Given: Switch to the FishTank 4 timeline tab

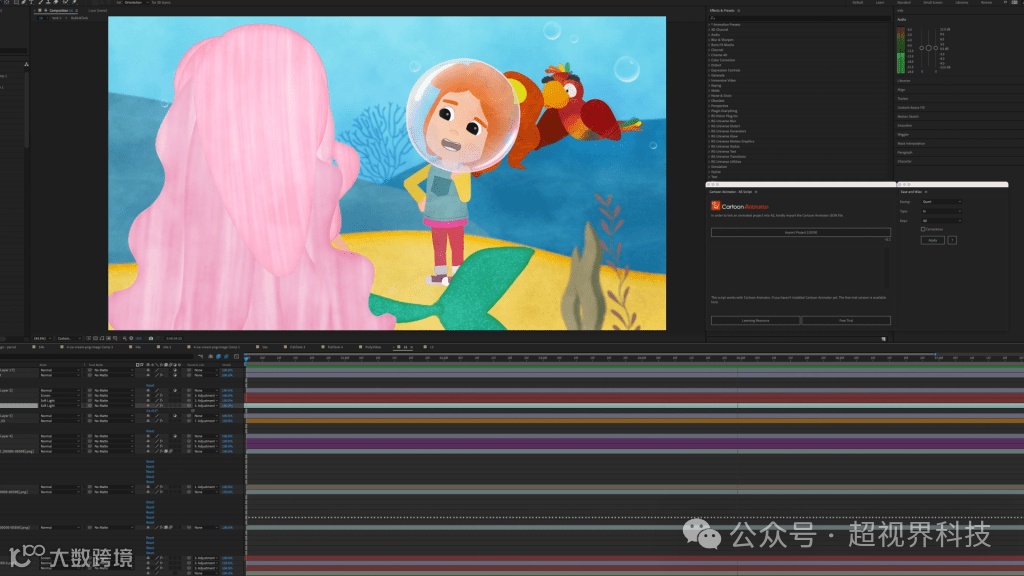Looking at the screenshot, I should [x=335, y=347].
